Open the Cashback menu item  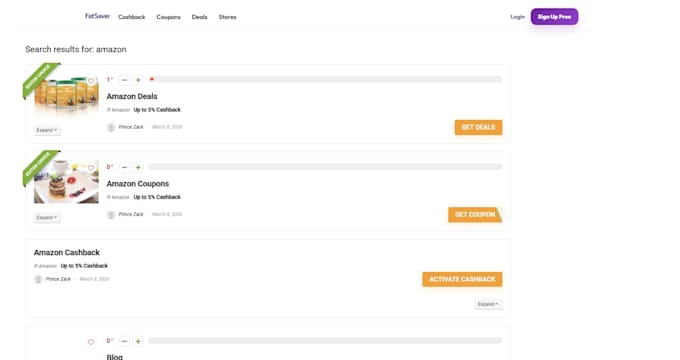pos(132,17)
